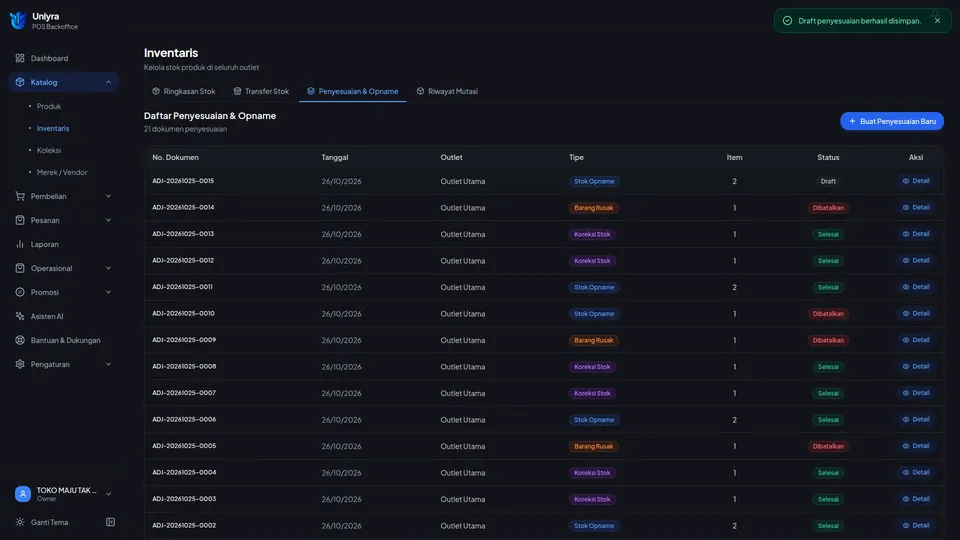
Task: Open Detail for ADJ-20261025-0004
Action: tap(916, 473)
